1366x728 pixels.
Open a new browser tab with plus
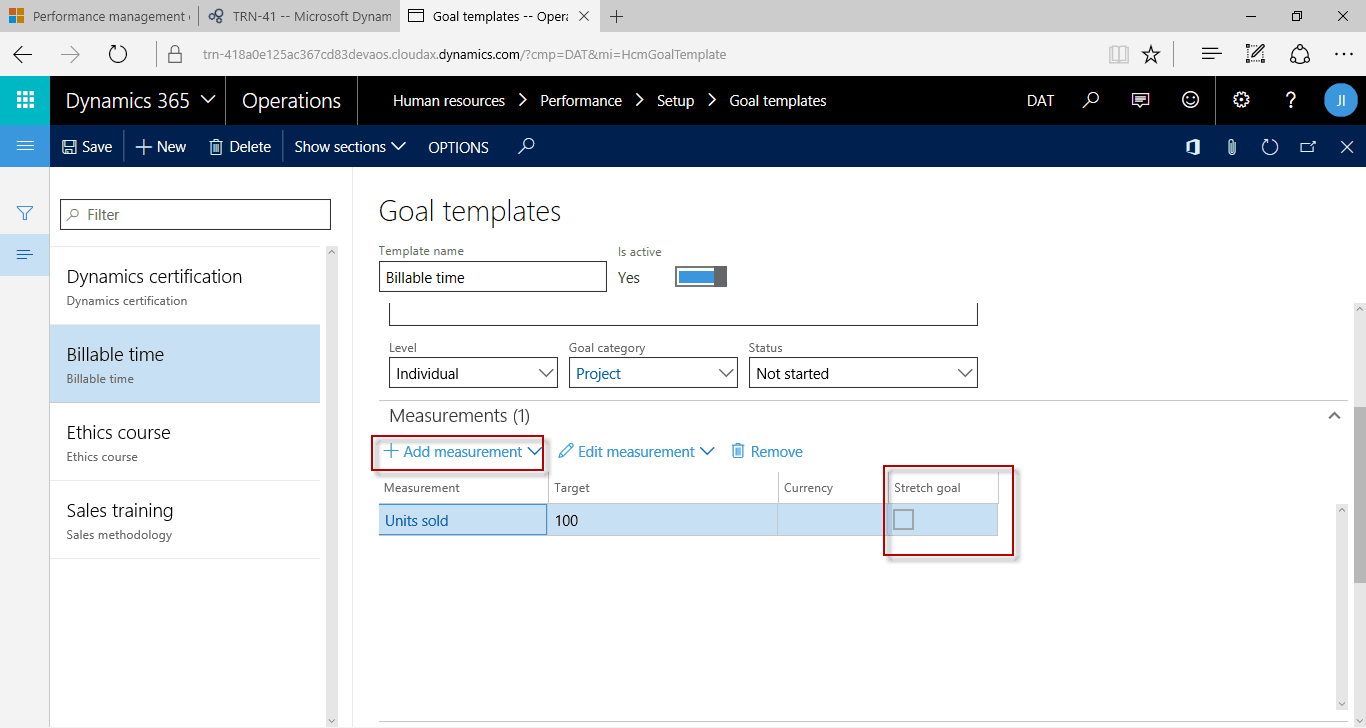(x=617, y=16)
